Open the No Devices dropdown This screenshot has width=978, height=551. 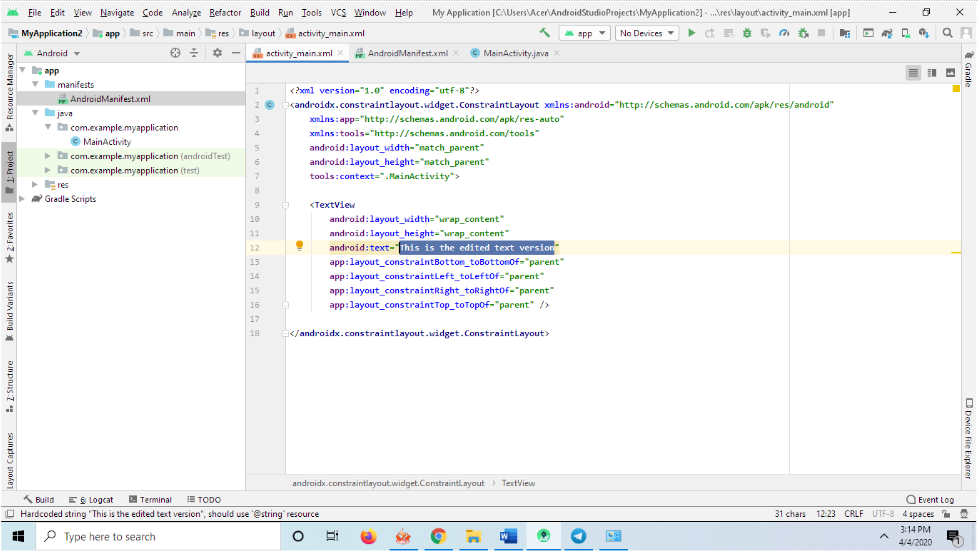(646, 33)
